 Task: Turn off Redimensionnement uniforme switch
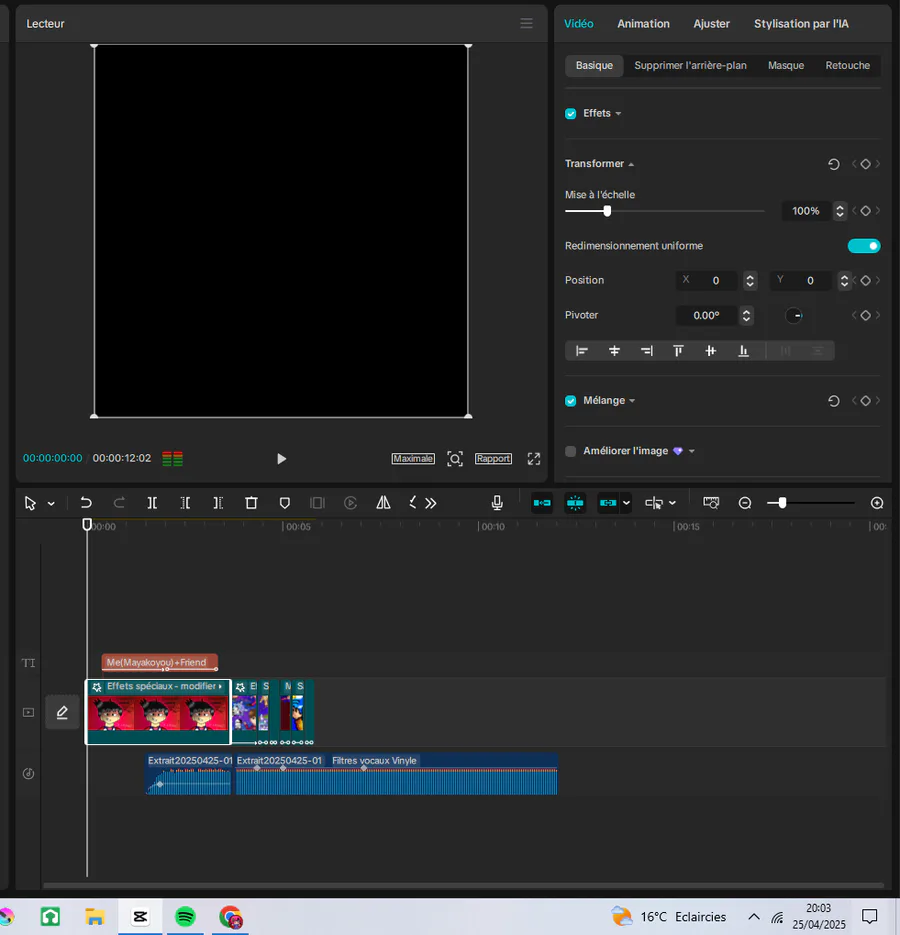point(864,246)
